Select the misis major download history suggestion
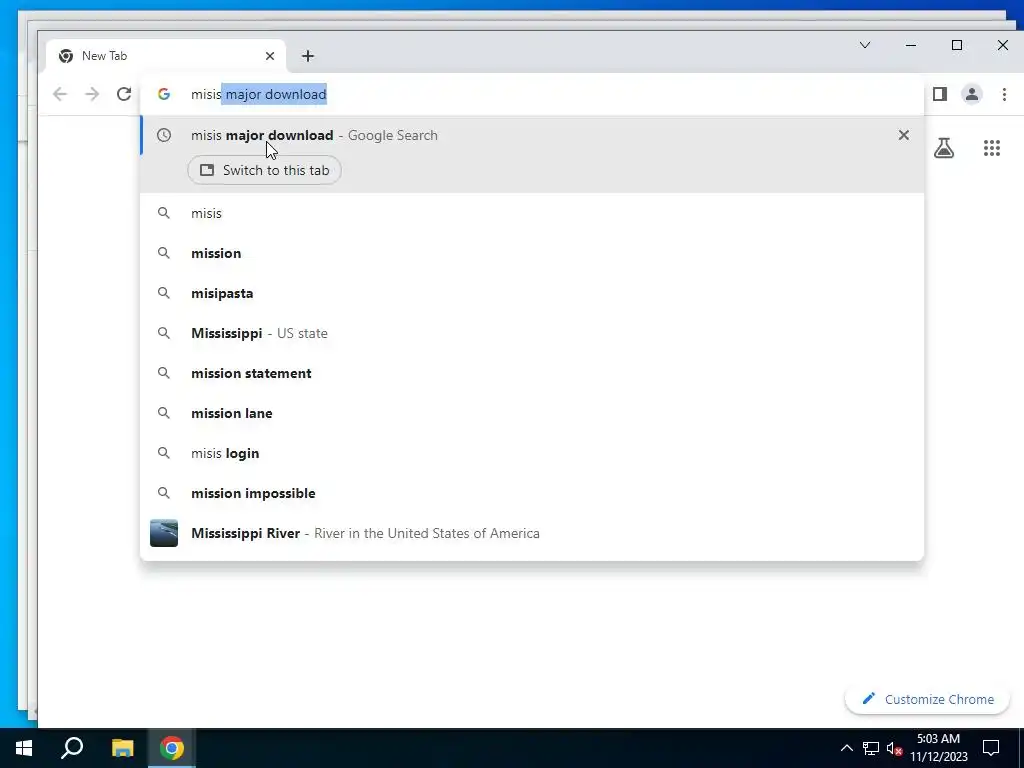Screen dimensions: 1024x768 click(x=532, y=135)
